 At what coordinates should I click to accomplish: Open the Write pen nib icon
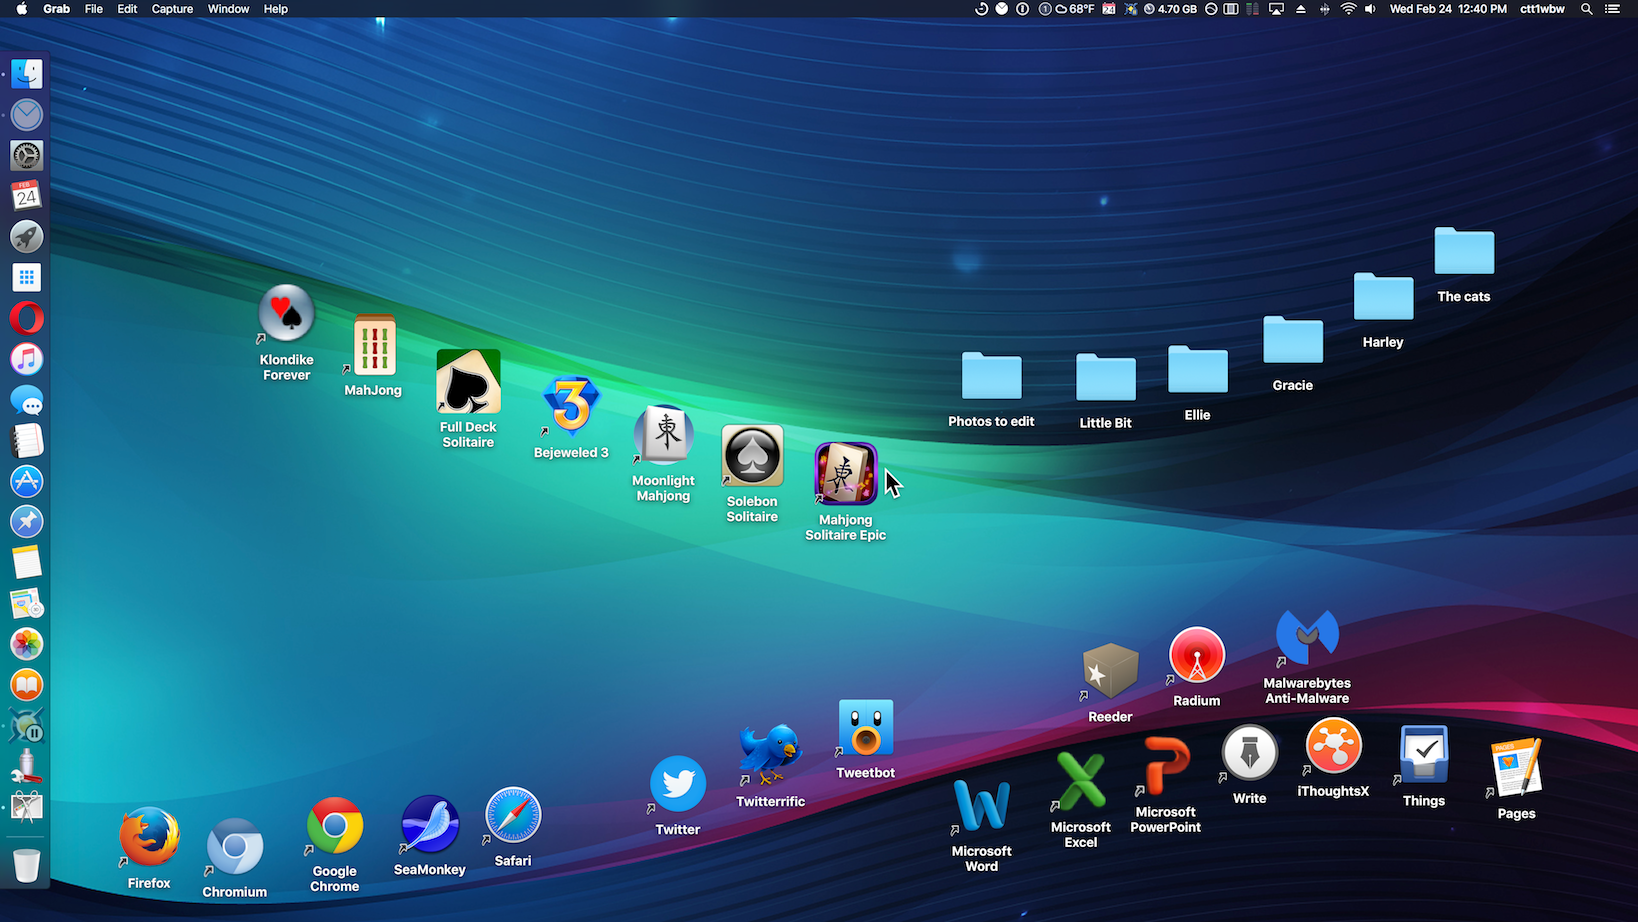(1250, 754)
